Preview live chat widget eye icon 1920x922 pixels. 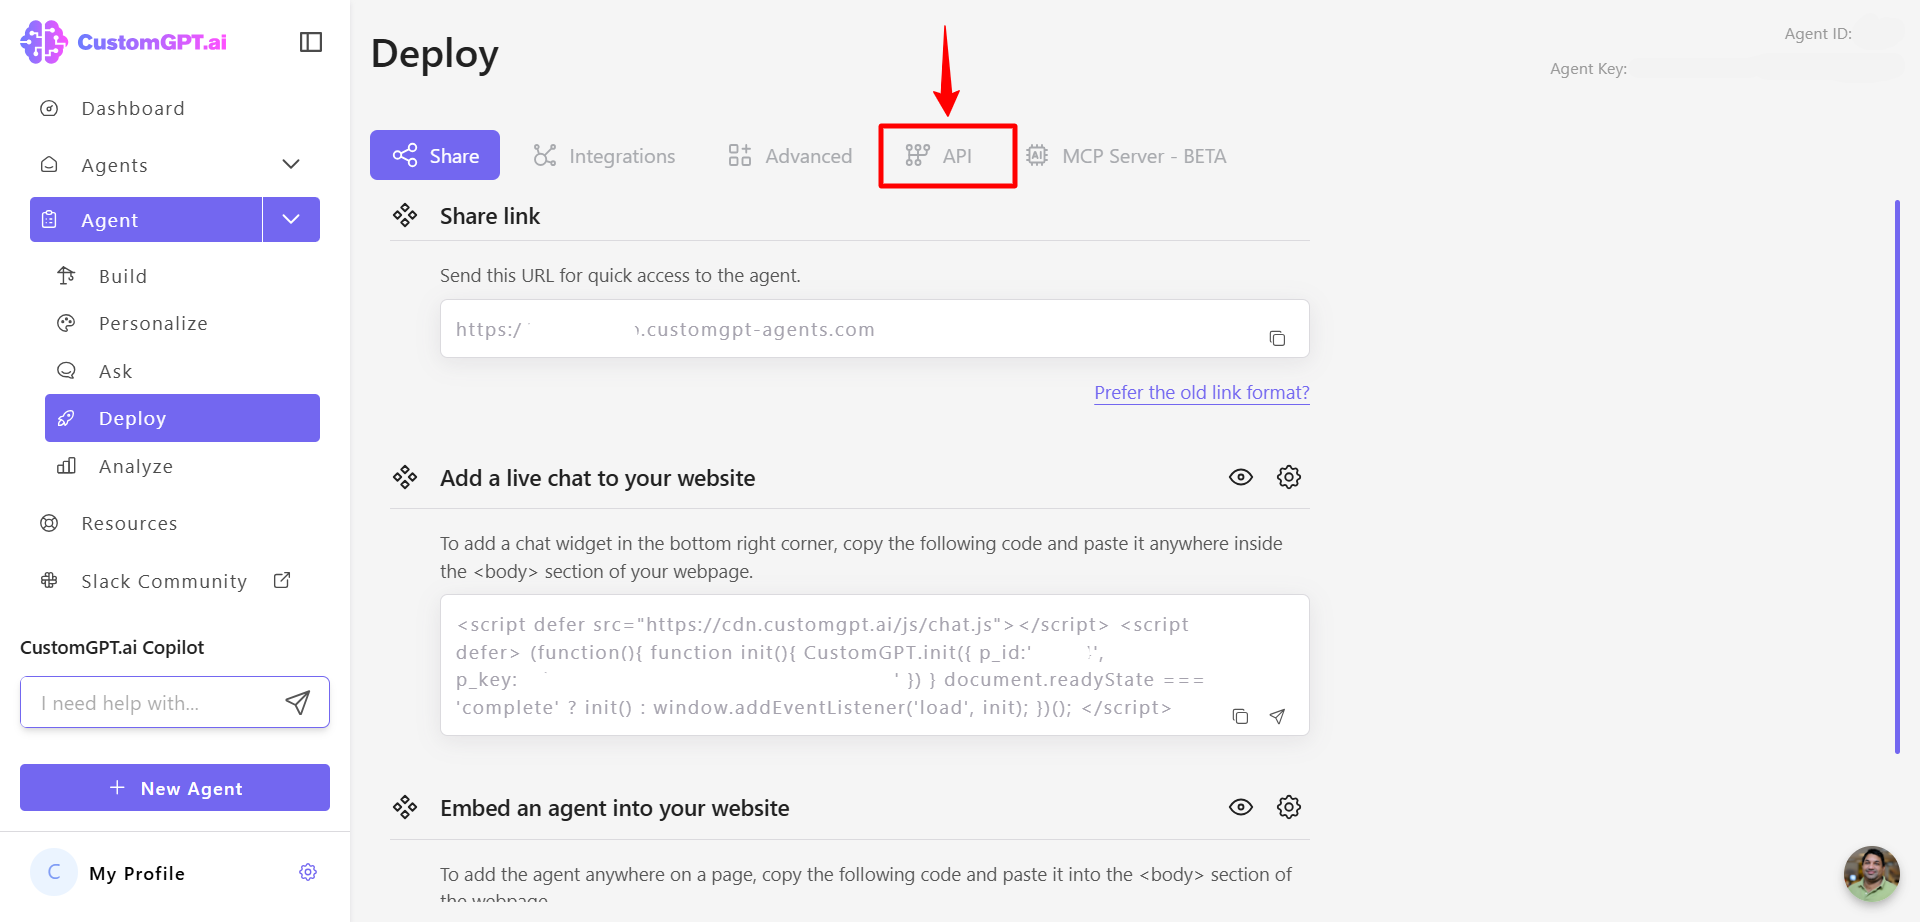point(1241,477)
